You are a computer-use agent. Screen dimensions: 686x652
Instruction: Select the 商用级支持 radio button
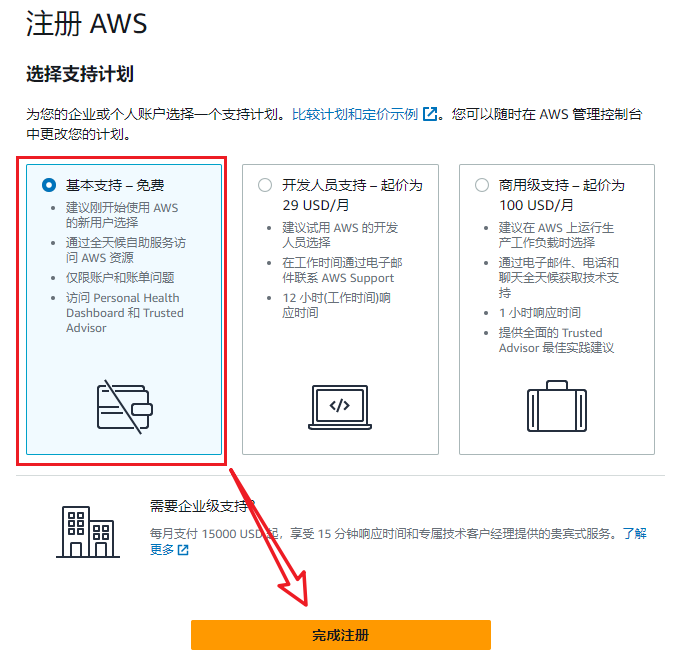coord(482,185)
